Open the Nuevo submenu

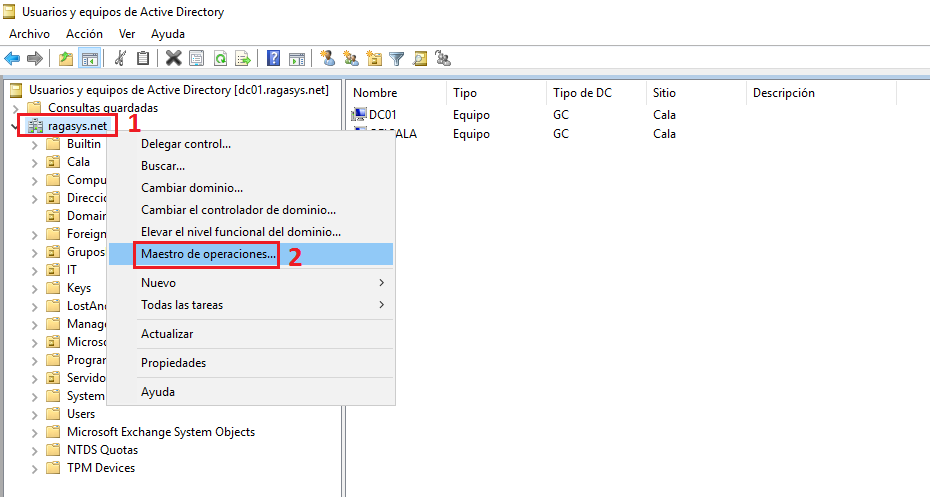coord(251,283)
